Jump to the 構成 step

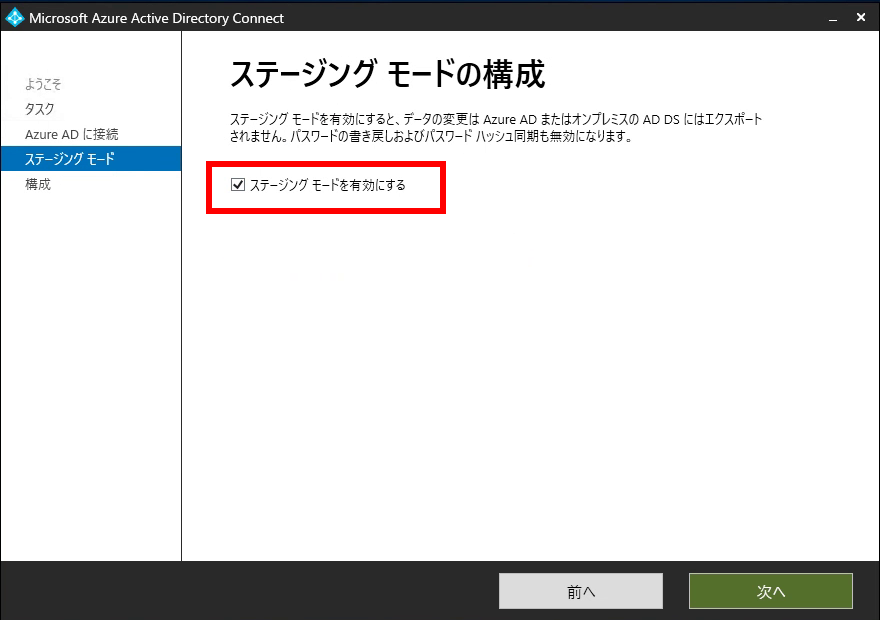pyautogui.click(x=38, y=184)
